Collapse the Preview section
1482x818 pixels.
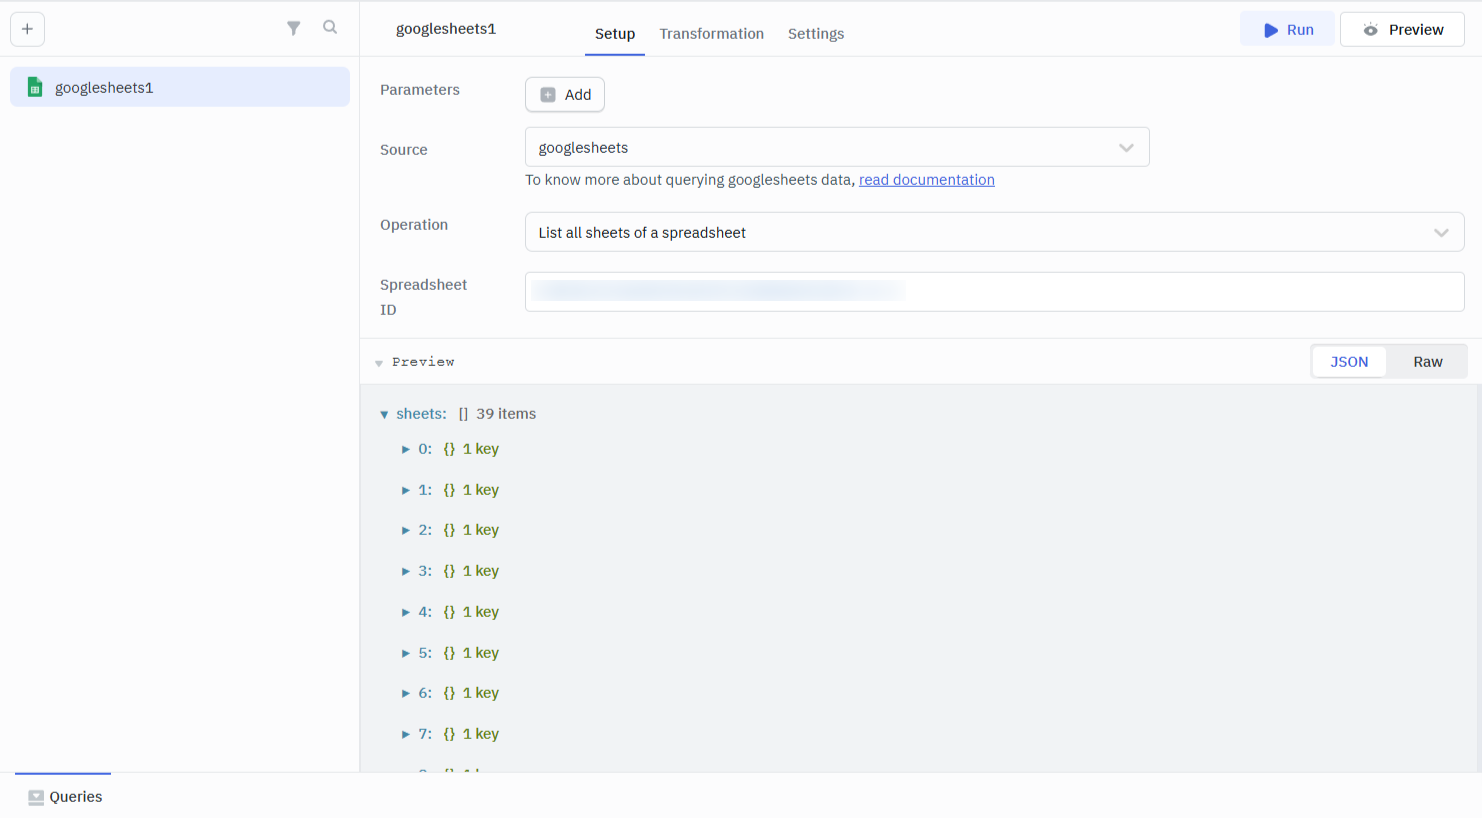point(379,363)
